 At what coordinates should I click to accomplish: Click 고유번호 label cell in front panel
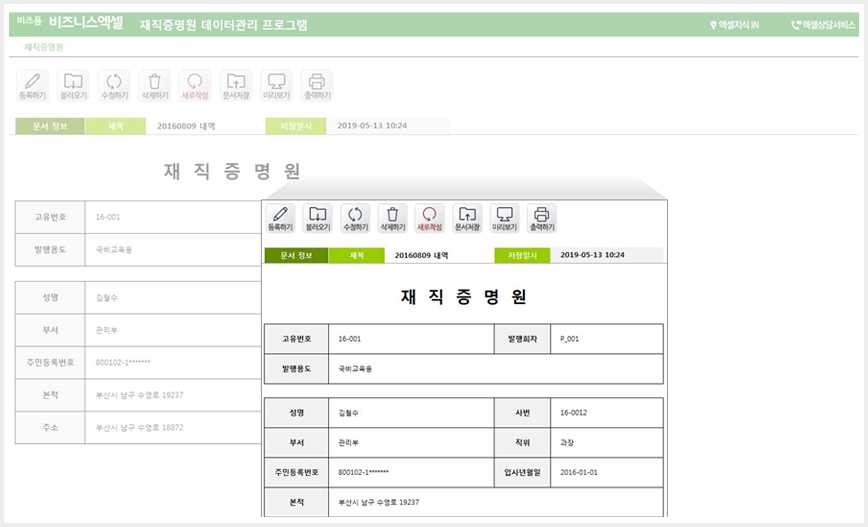[296, 339]
